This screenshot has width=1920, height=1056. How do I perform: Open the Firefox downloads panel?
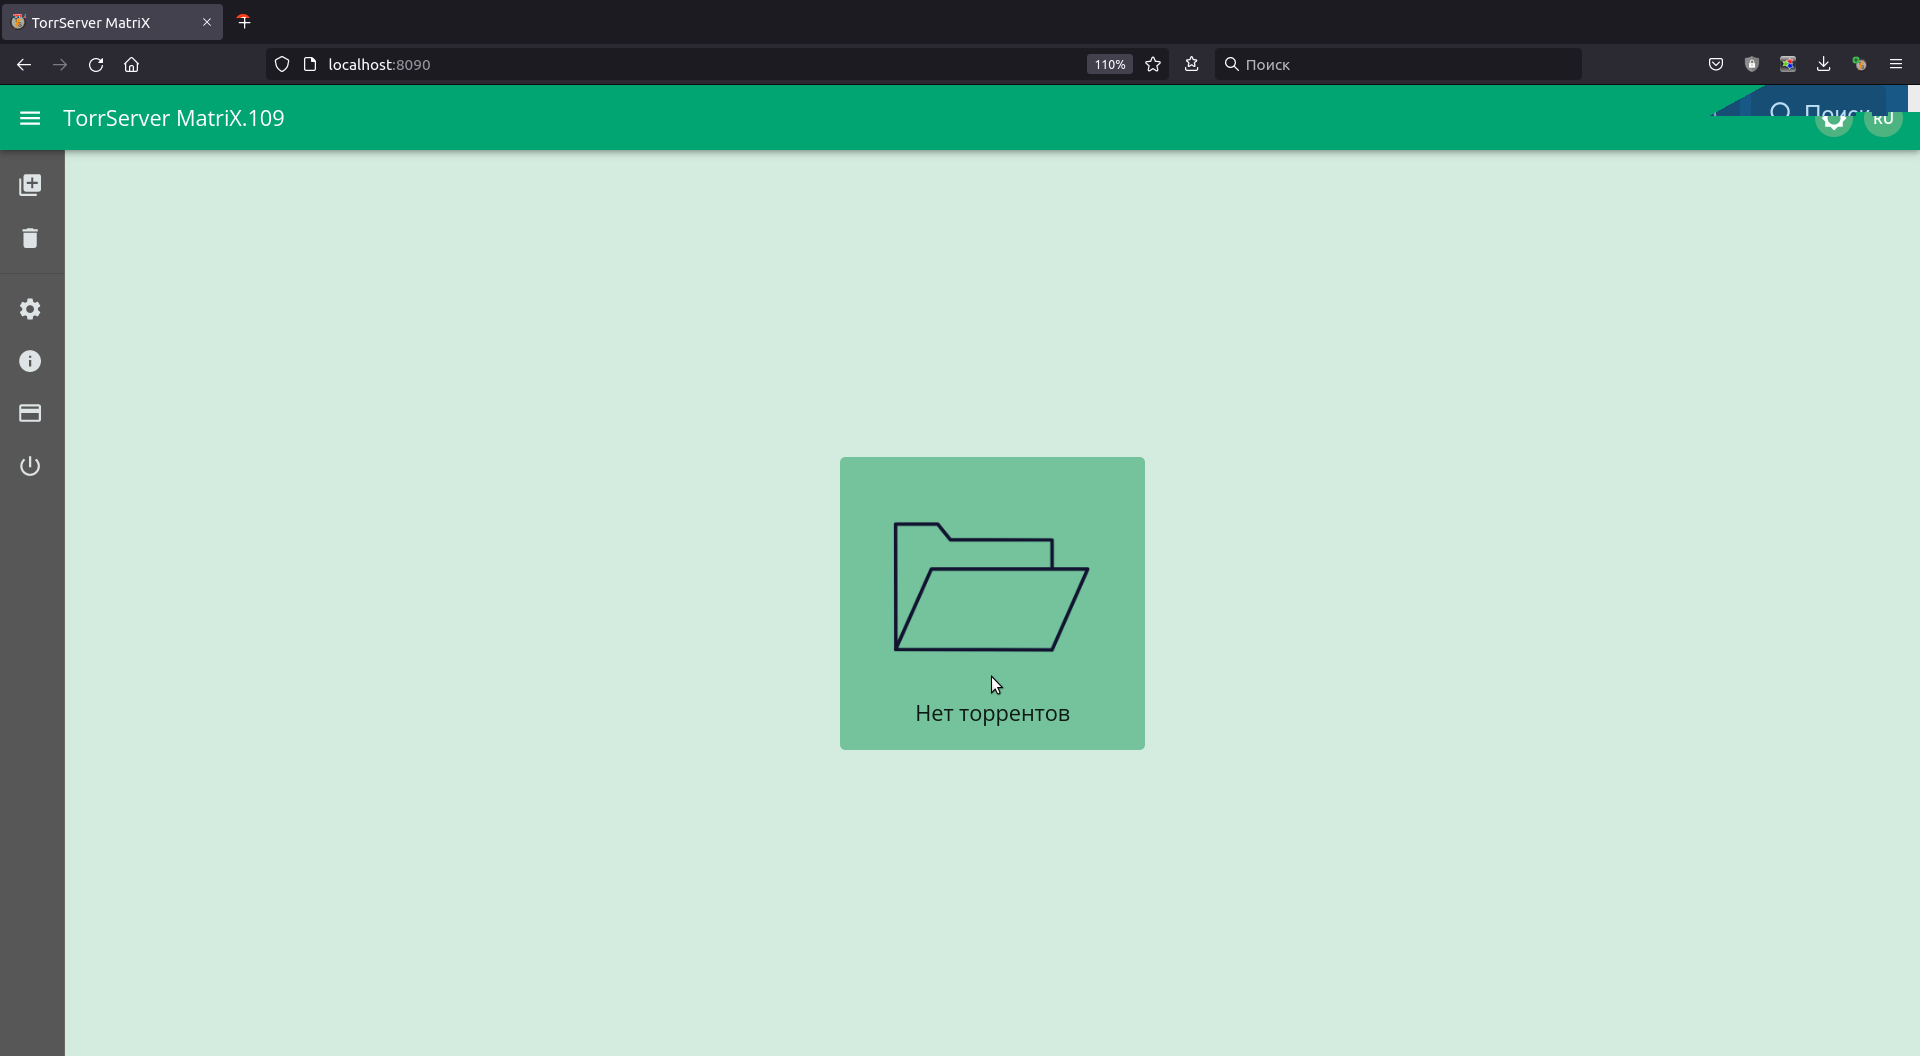(1824, 64)
